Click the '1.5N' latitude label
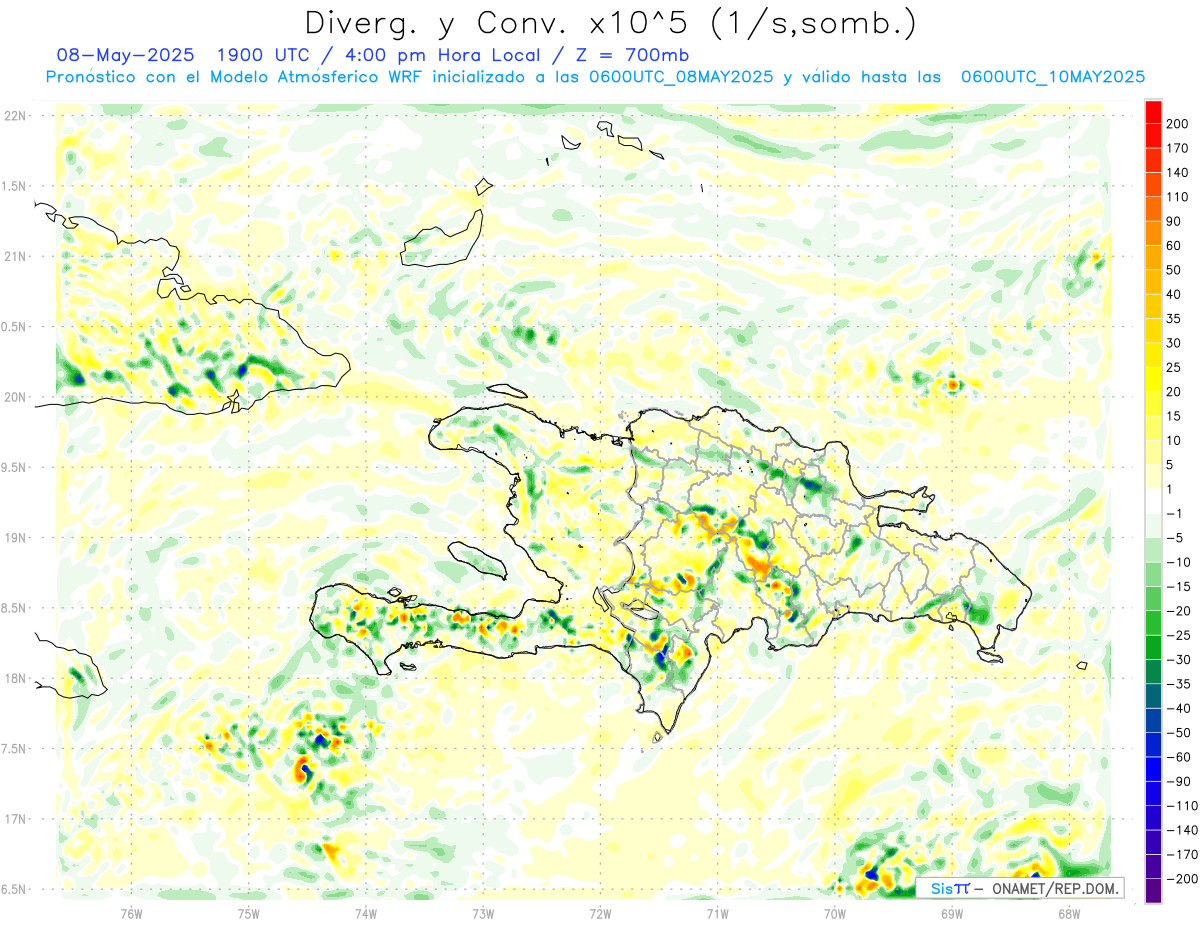 coord(14,186)
